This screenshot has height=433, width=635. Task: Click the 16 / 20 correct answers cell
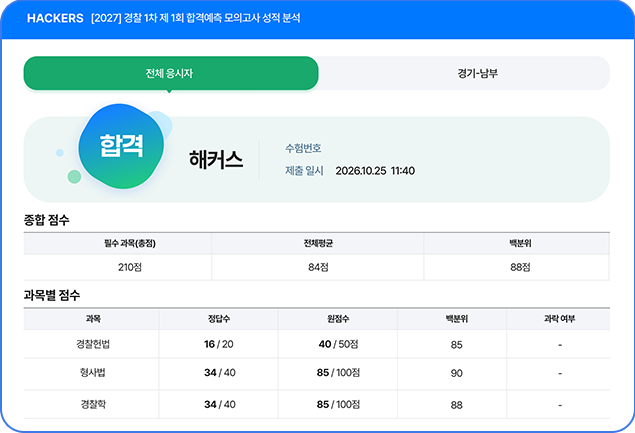[219, 344]
